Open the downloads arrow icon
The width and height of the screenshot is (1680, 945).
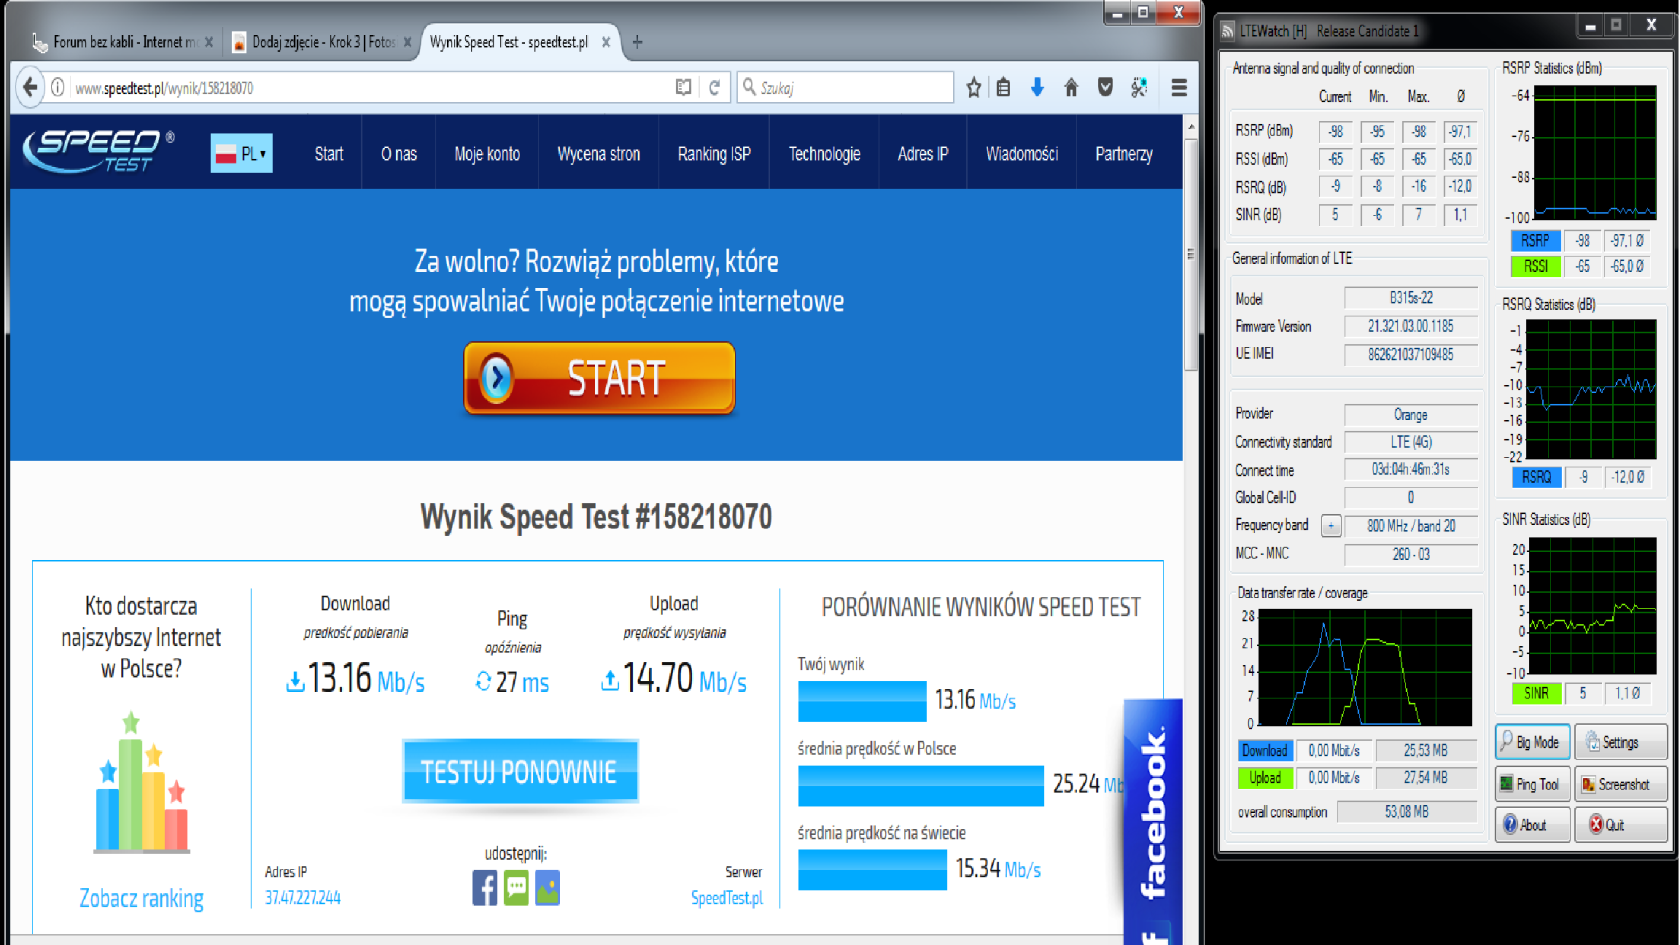click(1037, 88)
